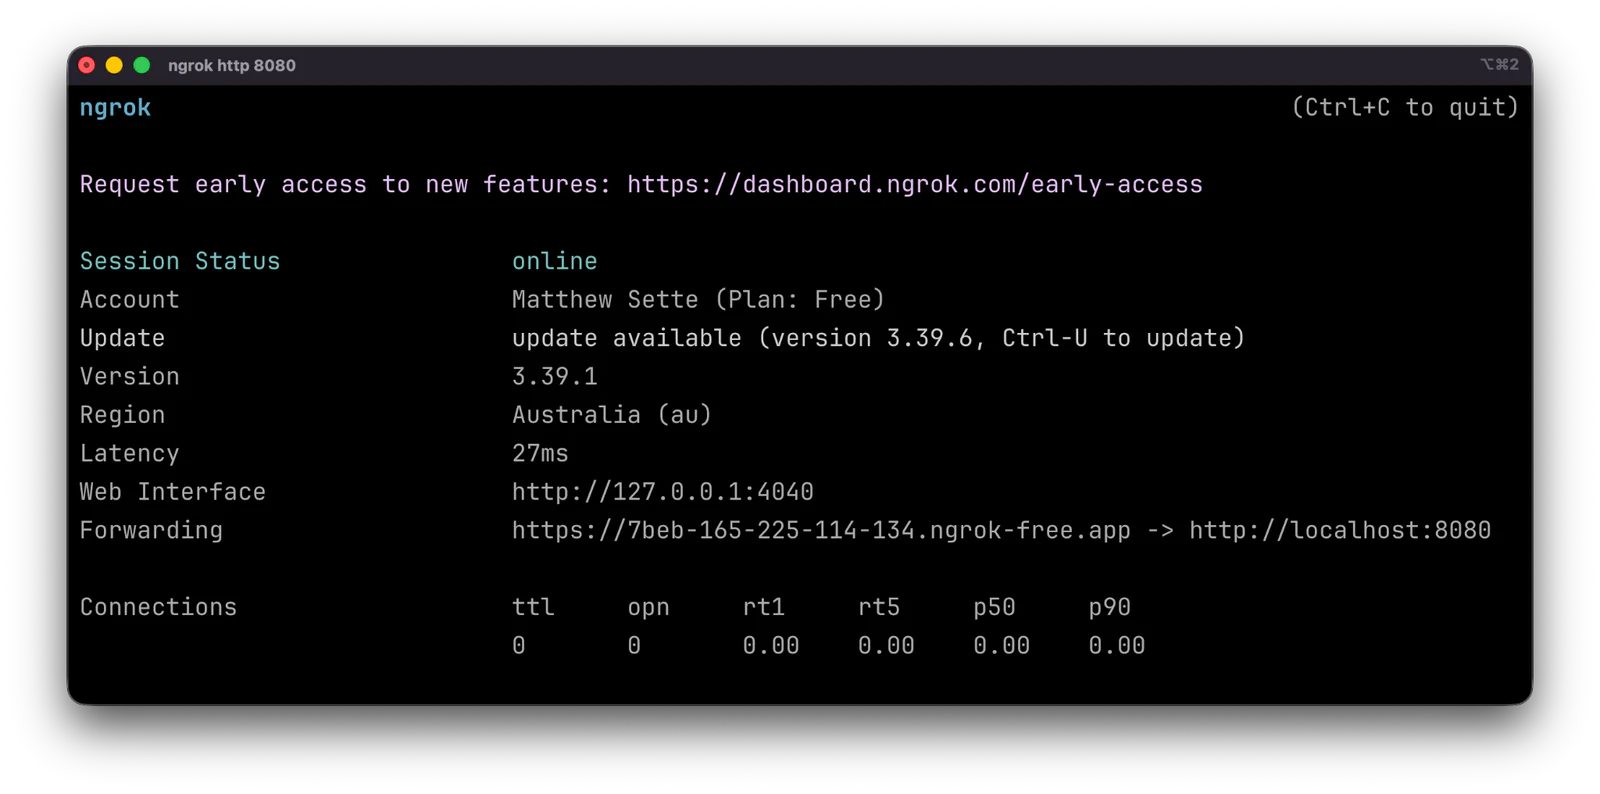
Task: Click the 'Update' row label
Action: [122, 338]
